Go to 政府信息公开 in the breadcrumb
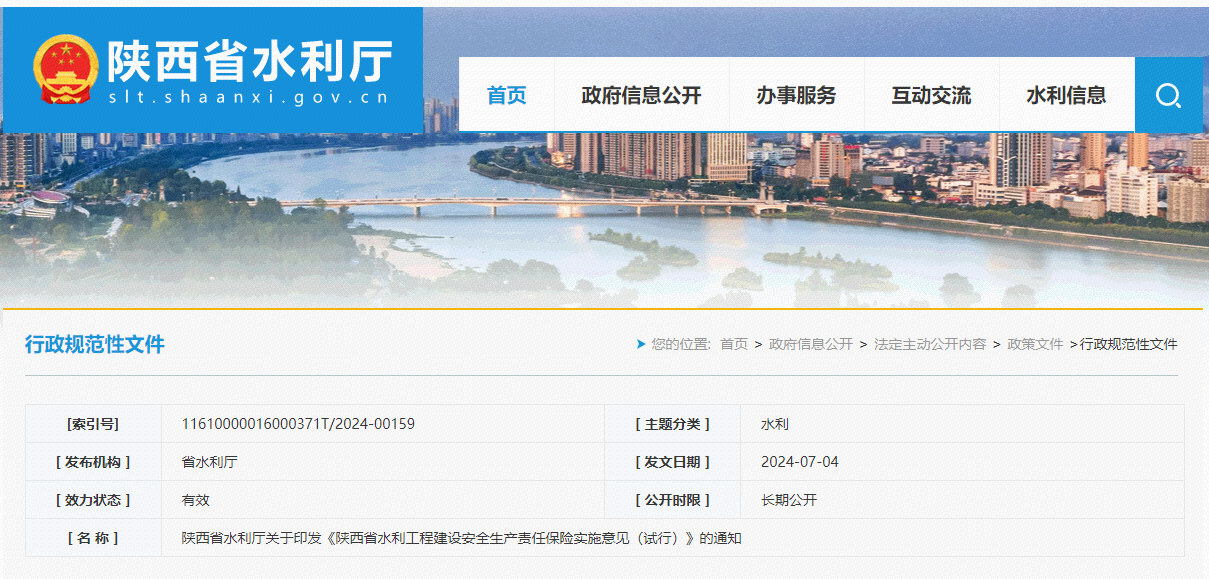 click(x=811, y=344)
